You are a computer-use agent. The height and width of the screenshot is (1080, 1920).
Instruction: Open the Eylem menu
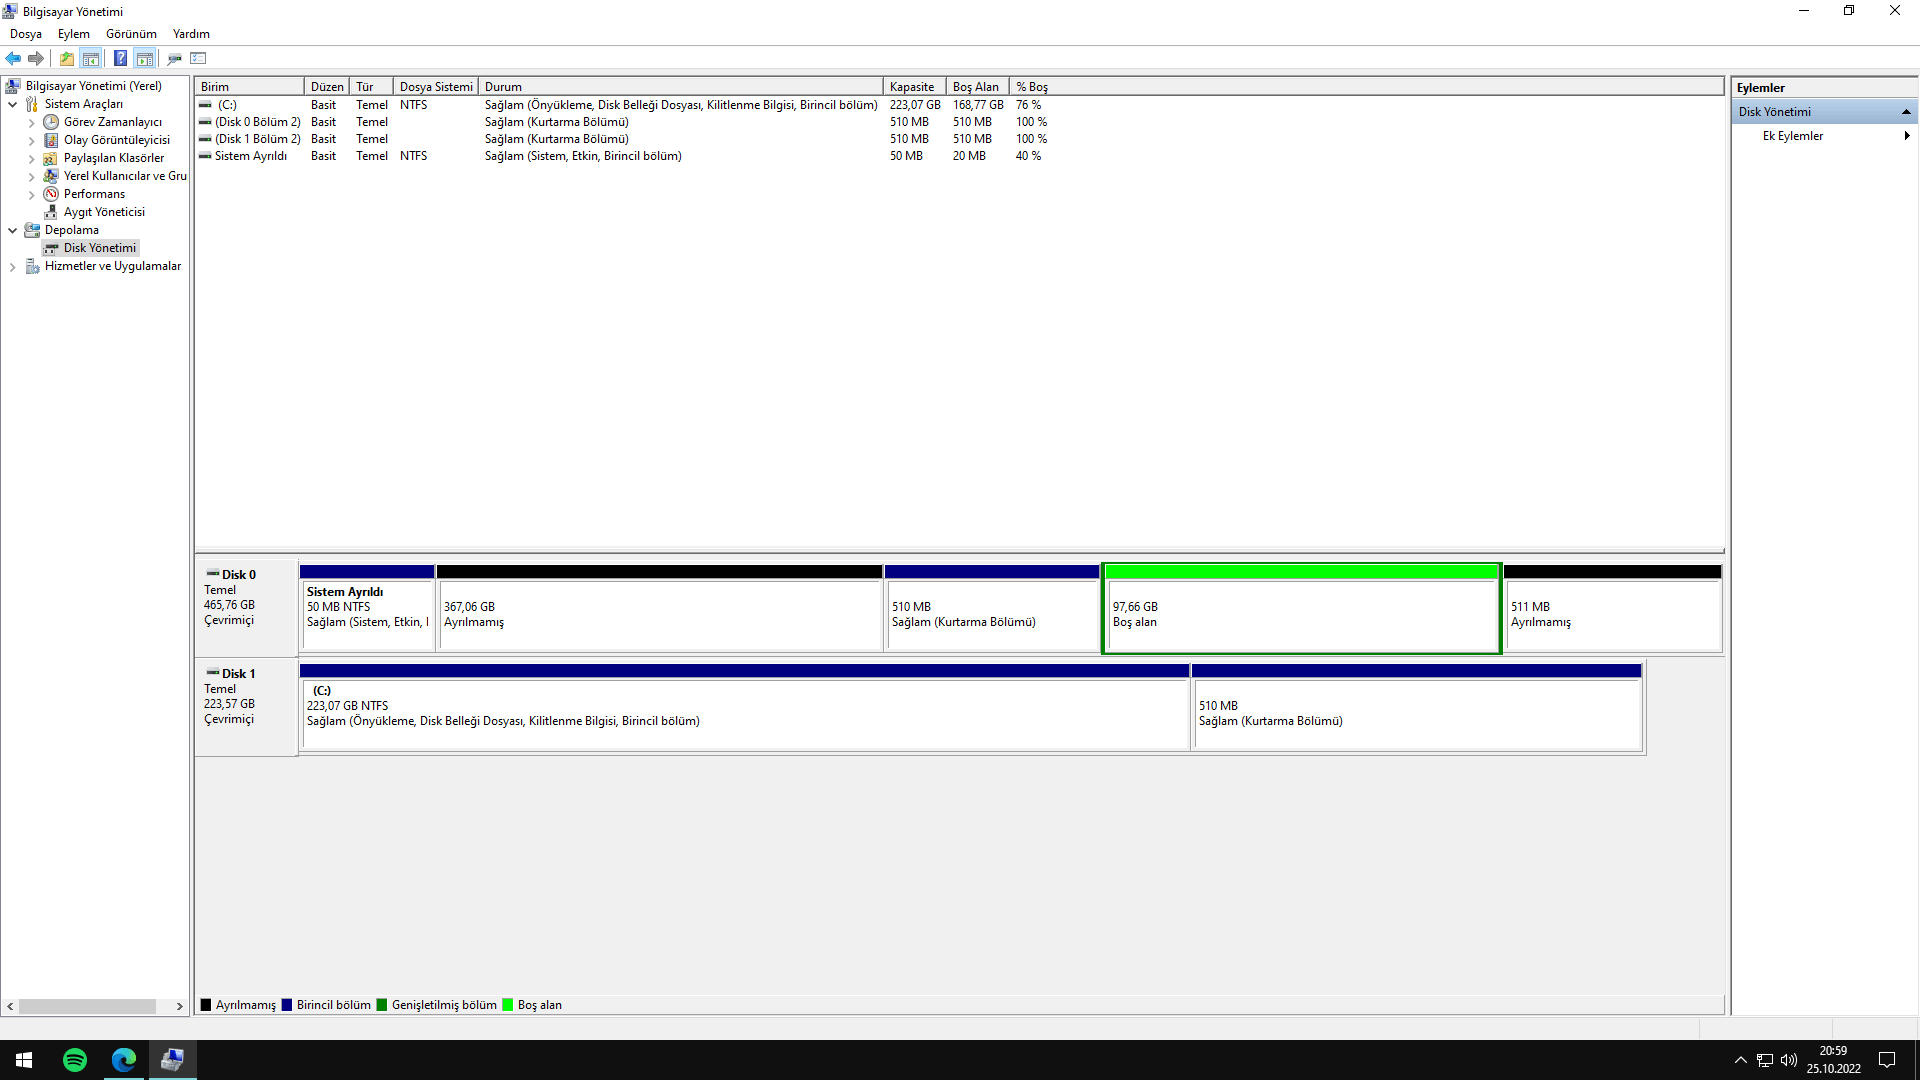click(73, 34)
